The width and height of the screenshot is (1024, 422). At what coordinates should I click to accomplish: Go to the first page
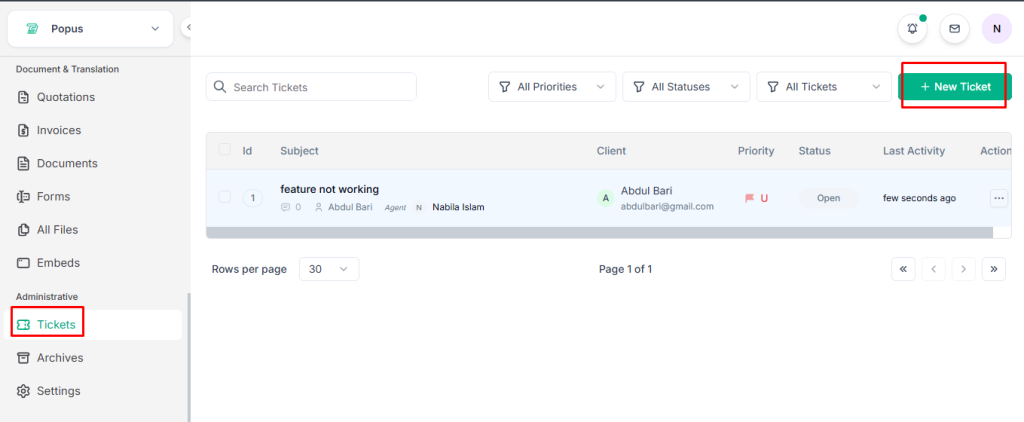tap(903, 269)
